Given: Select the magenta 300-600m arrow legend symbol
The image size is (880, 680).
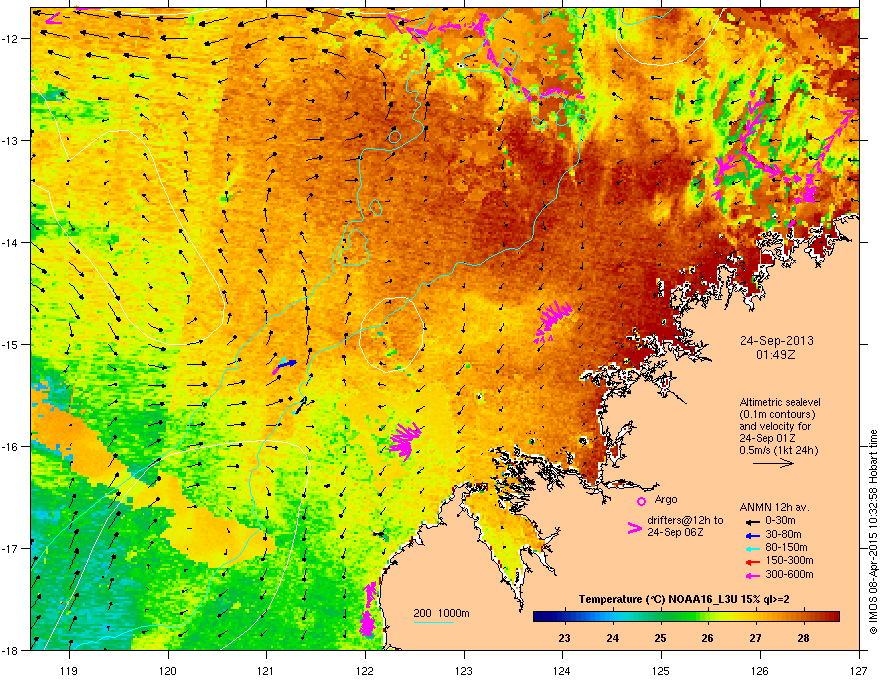Looking at the screenshot, I should click(751, 576).
